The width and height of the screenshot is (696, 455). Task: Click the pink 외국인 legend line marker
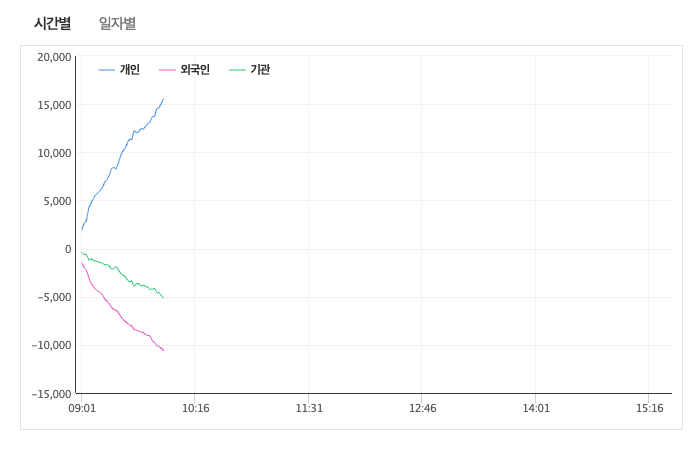click(167, 70)
